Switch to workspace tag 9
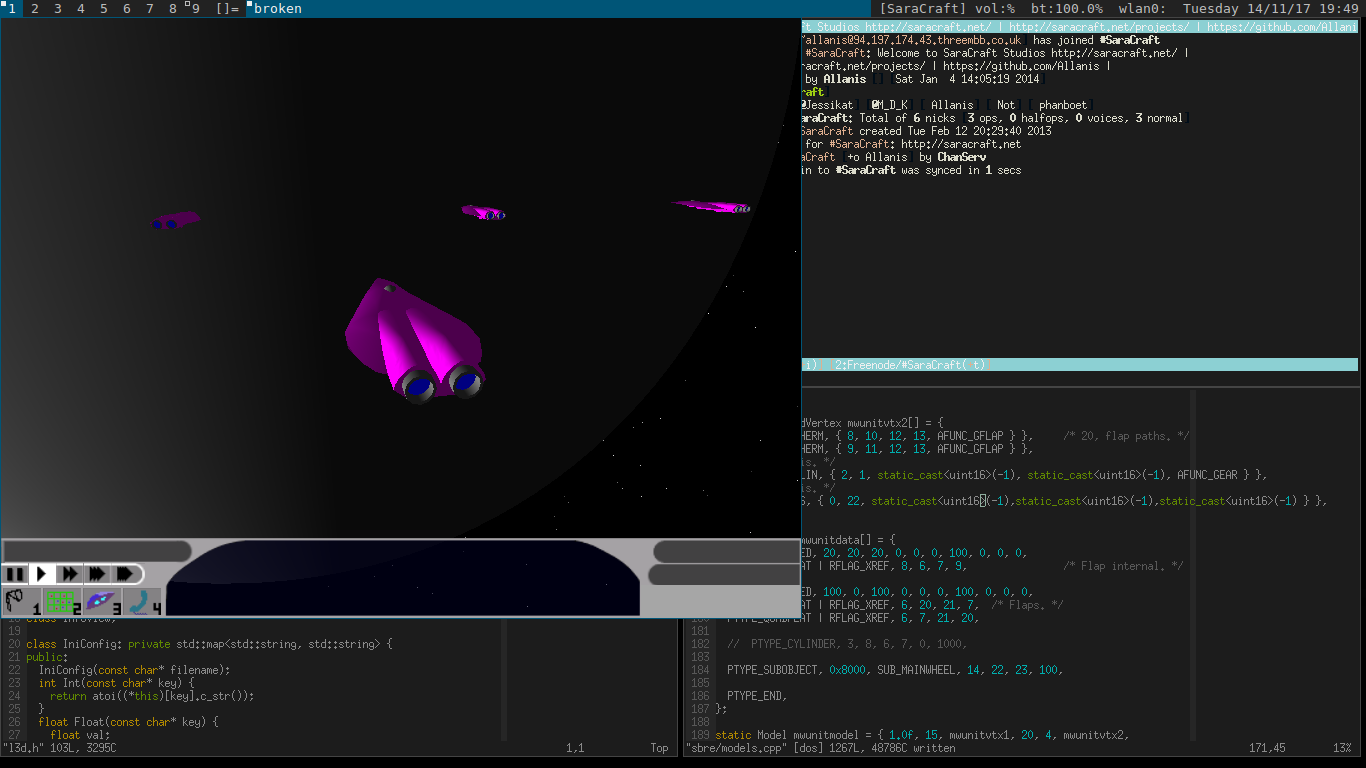1366x768 pixels. pyautogui.click(x=194, y=9)
